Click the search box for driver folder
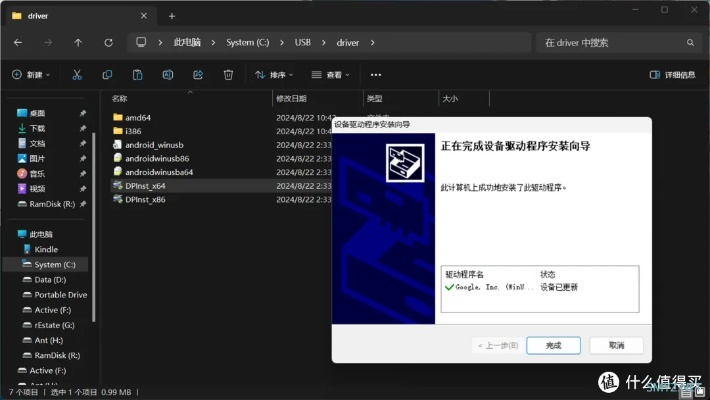The image size is (710, 400). tap(610, 43)
